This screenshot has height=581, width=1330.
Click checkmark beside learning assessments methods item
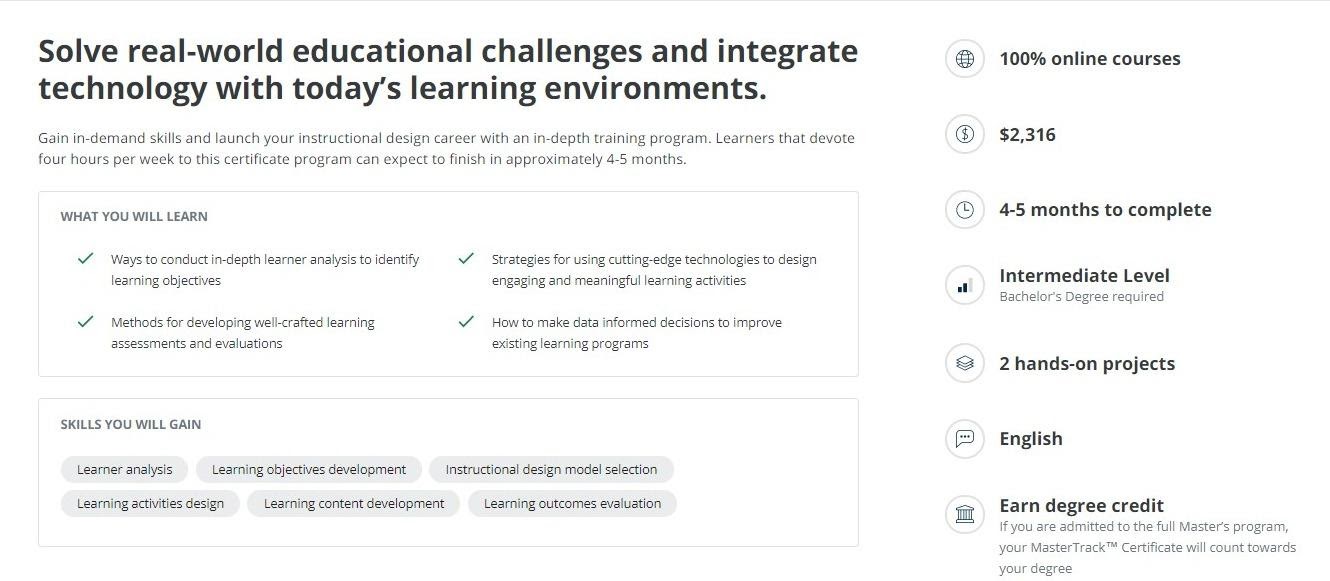point(85,322)
